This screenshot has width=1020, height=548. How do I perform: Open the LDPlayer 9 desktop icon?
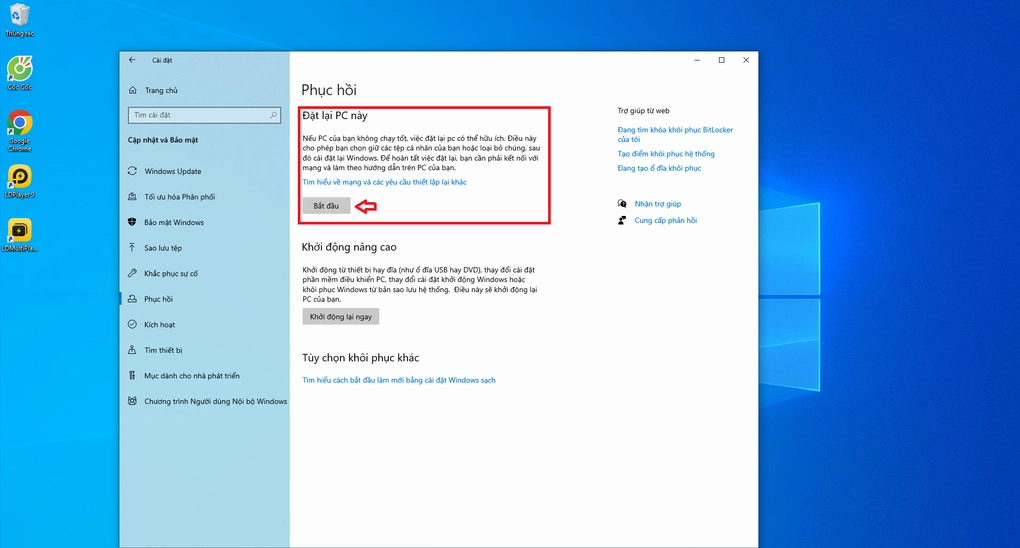(x=19, y=178)
